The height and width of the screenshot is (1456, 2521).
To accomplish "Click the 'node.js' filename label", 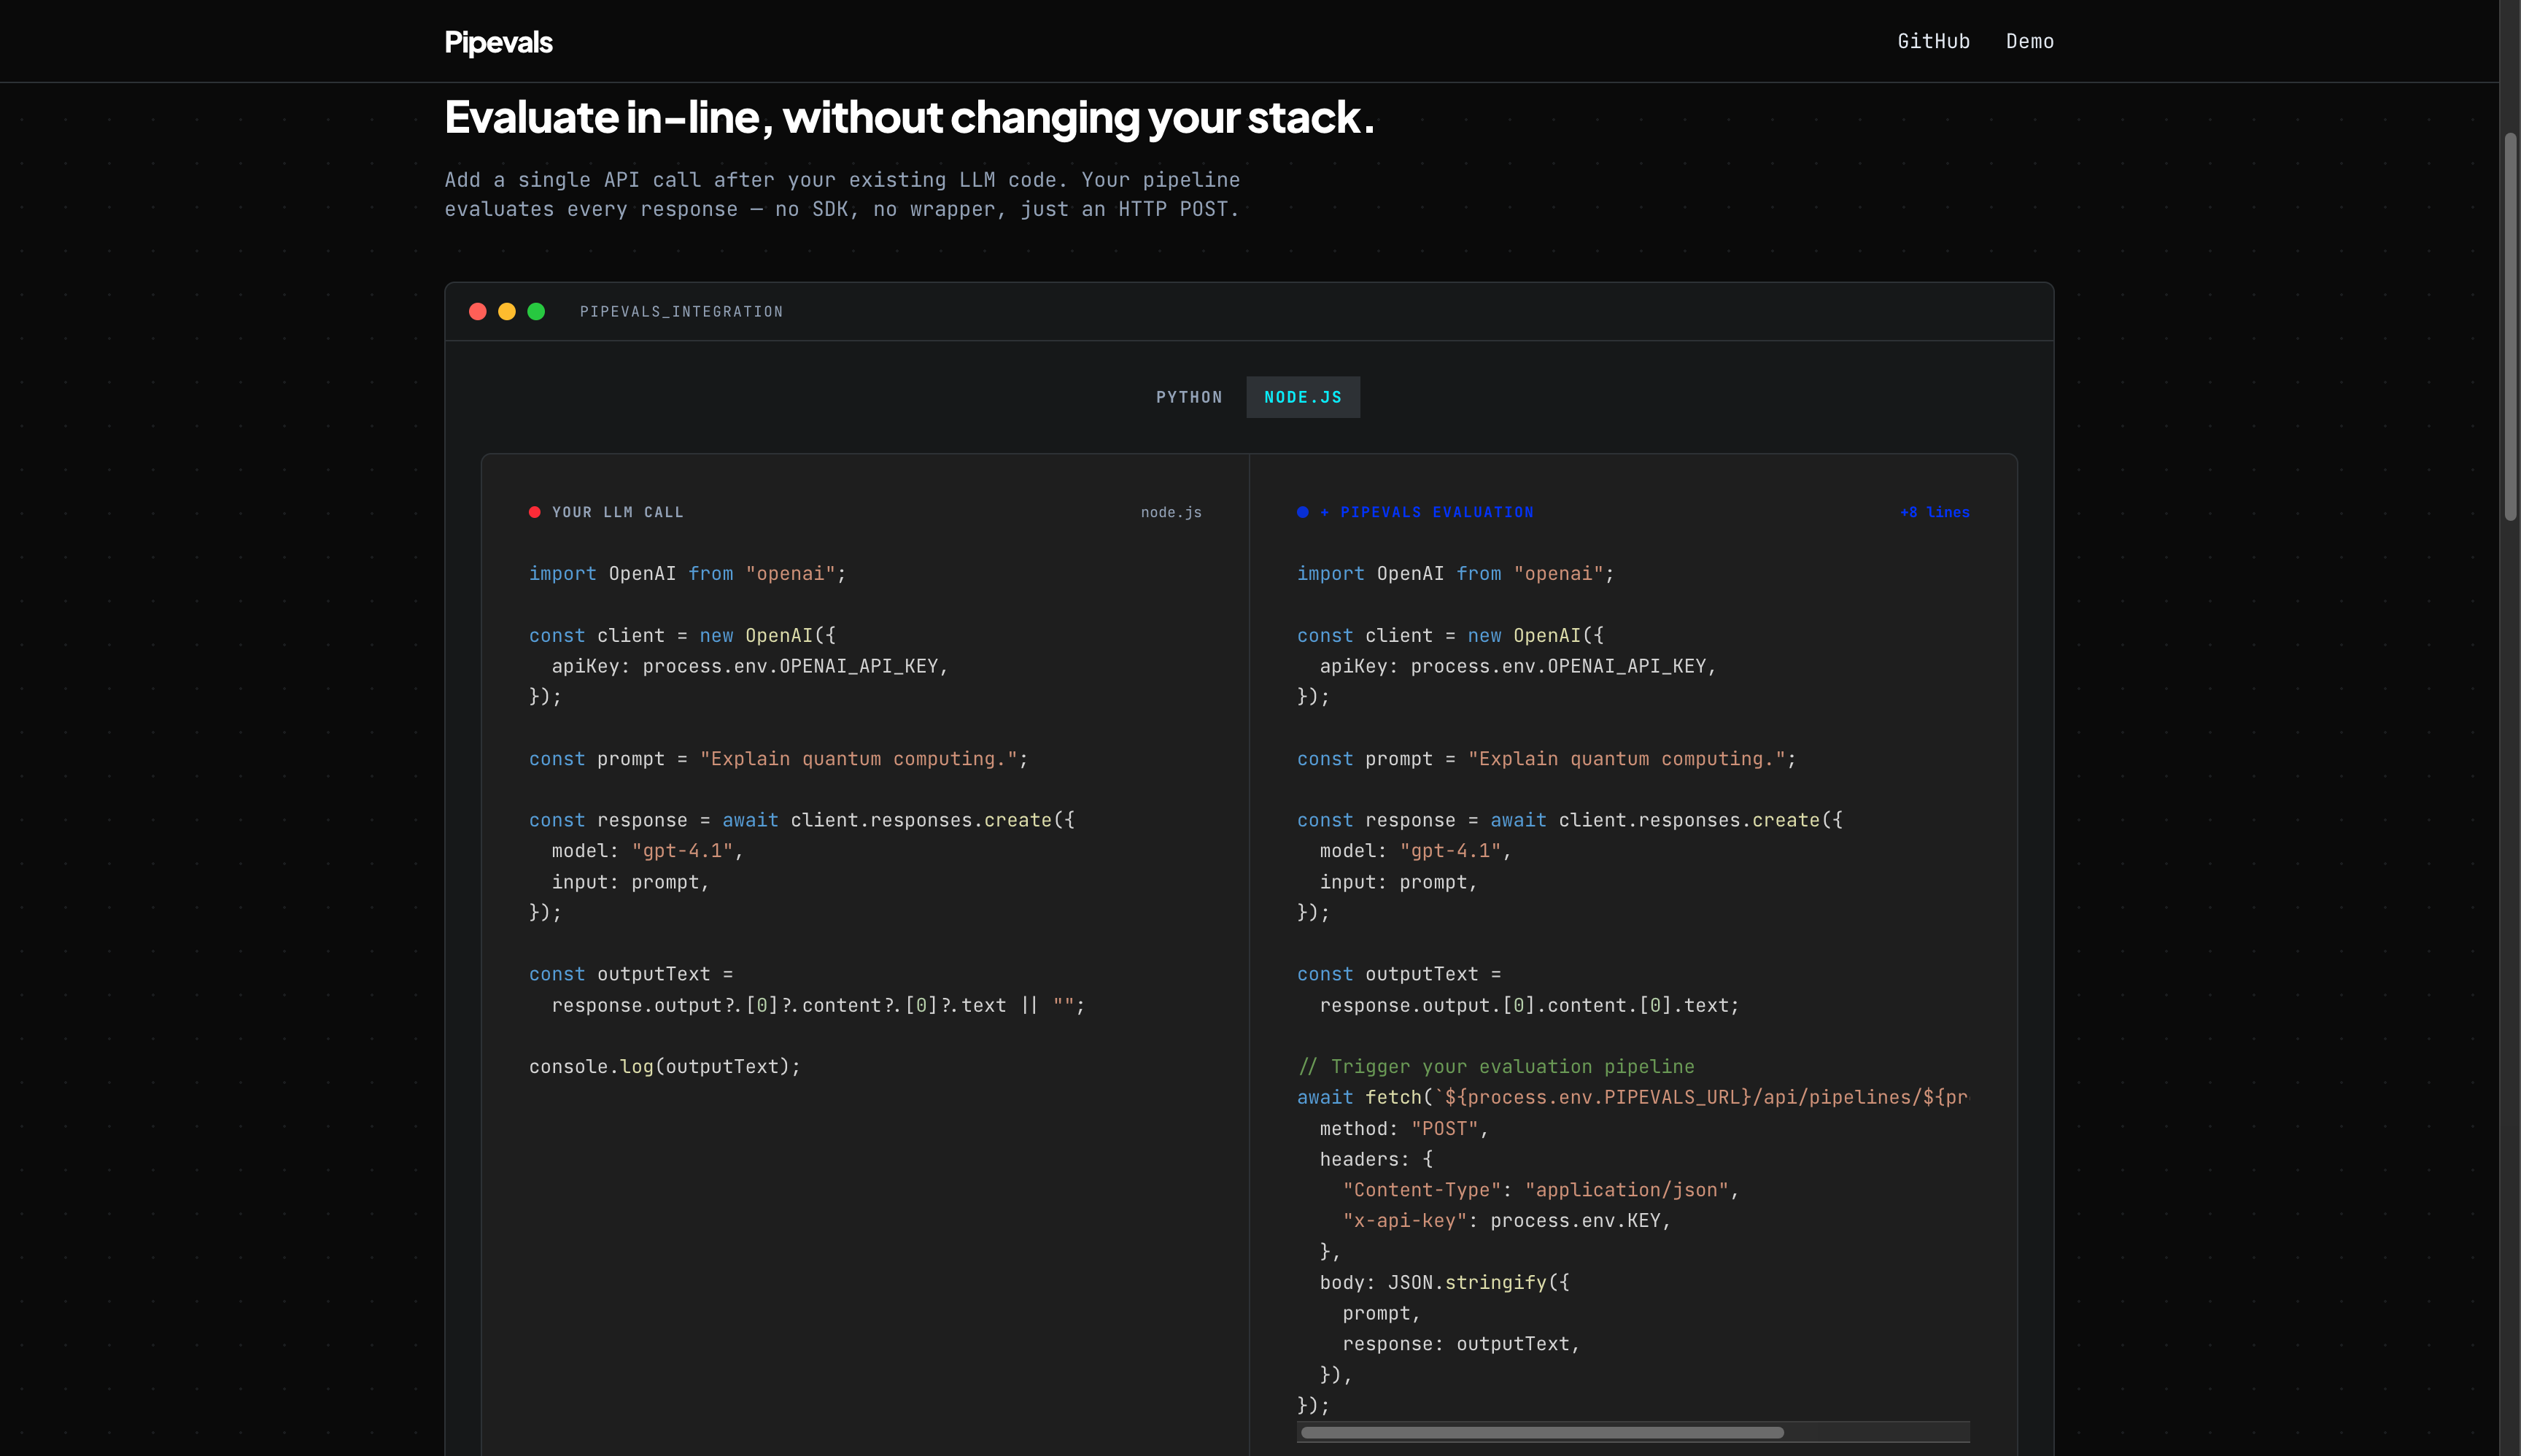I will [1171, 512].
